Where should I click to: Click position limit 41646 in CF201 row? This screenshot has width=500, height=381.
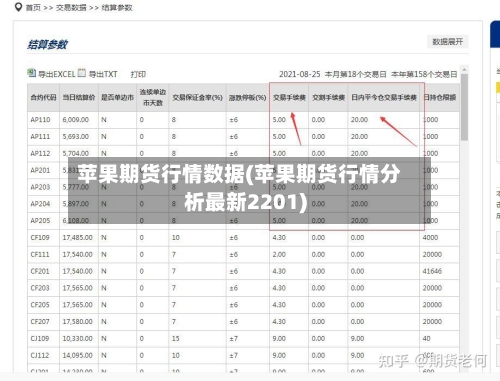coord(432,271)
